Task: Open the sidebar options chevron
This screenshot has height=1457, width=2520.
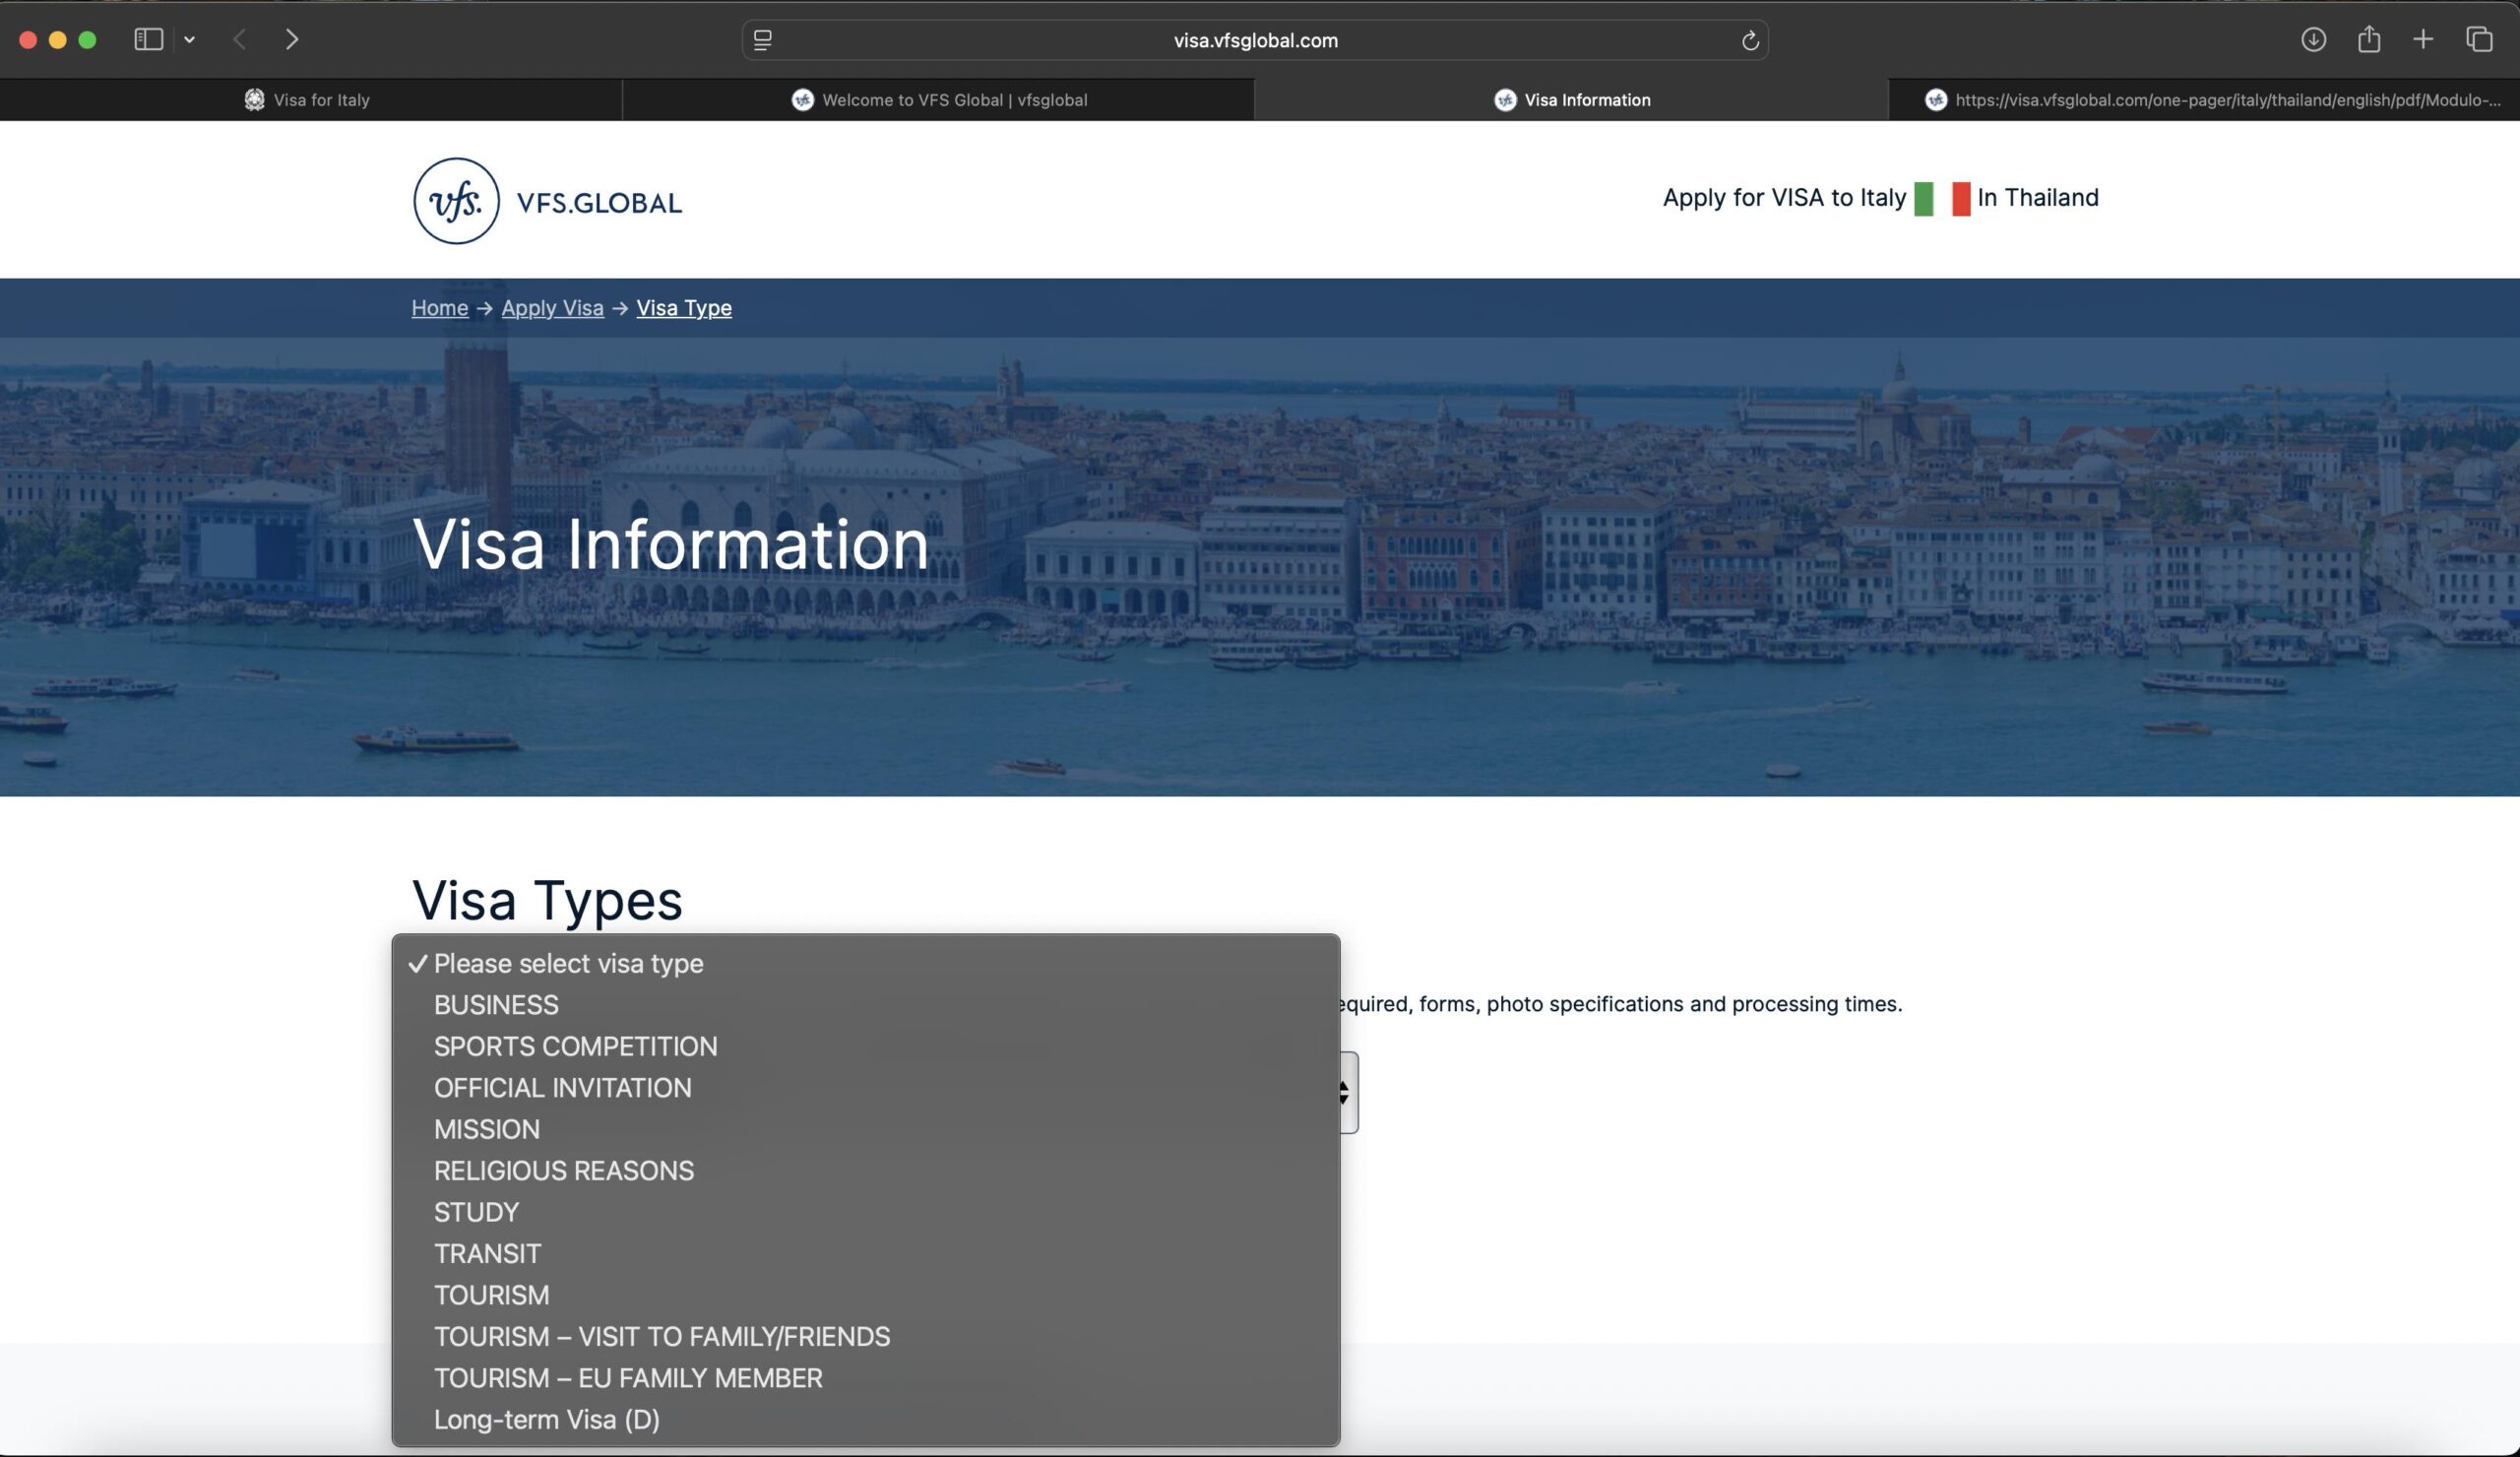Action: pos(189,40)
